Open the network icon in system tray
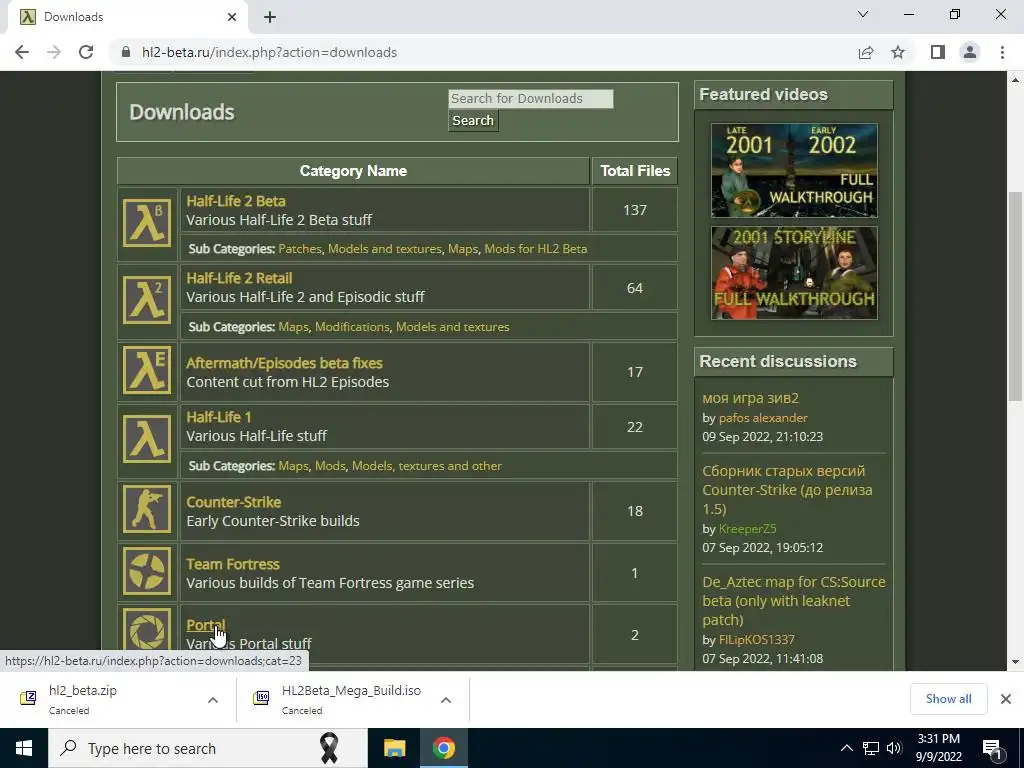 (x=871, y=748)
